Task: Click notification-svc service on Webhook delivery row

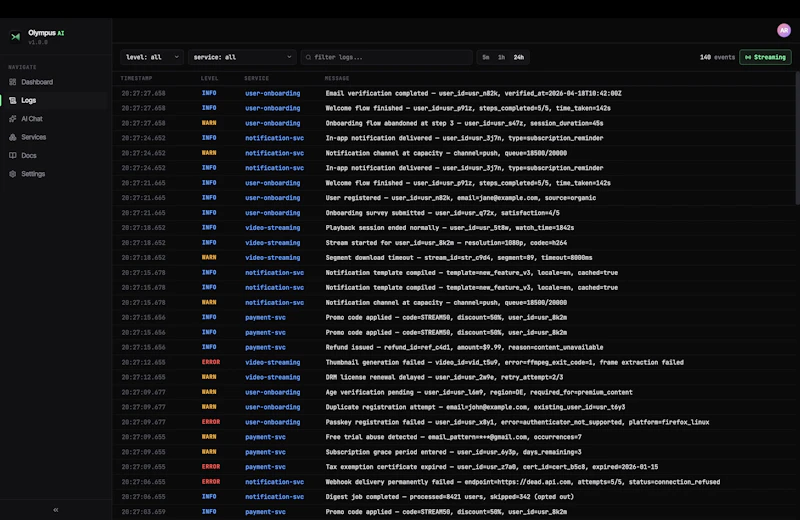Action: tap(274, 482)
